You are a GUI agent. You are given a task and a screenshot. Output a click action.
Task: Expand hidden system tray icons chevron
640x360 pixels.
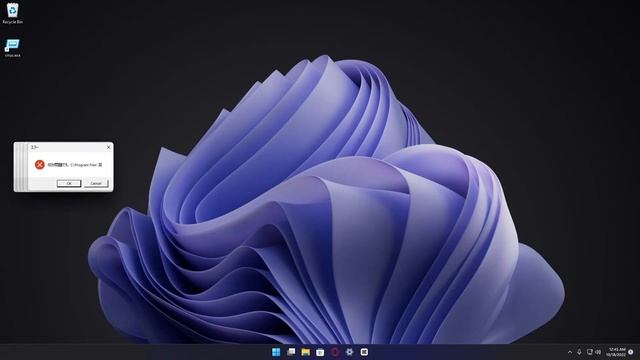(570, 352)
